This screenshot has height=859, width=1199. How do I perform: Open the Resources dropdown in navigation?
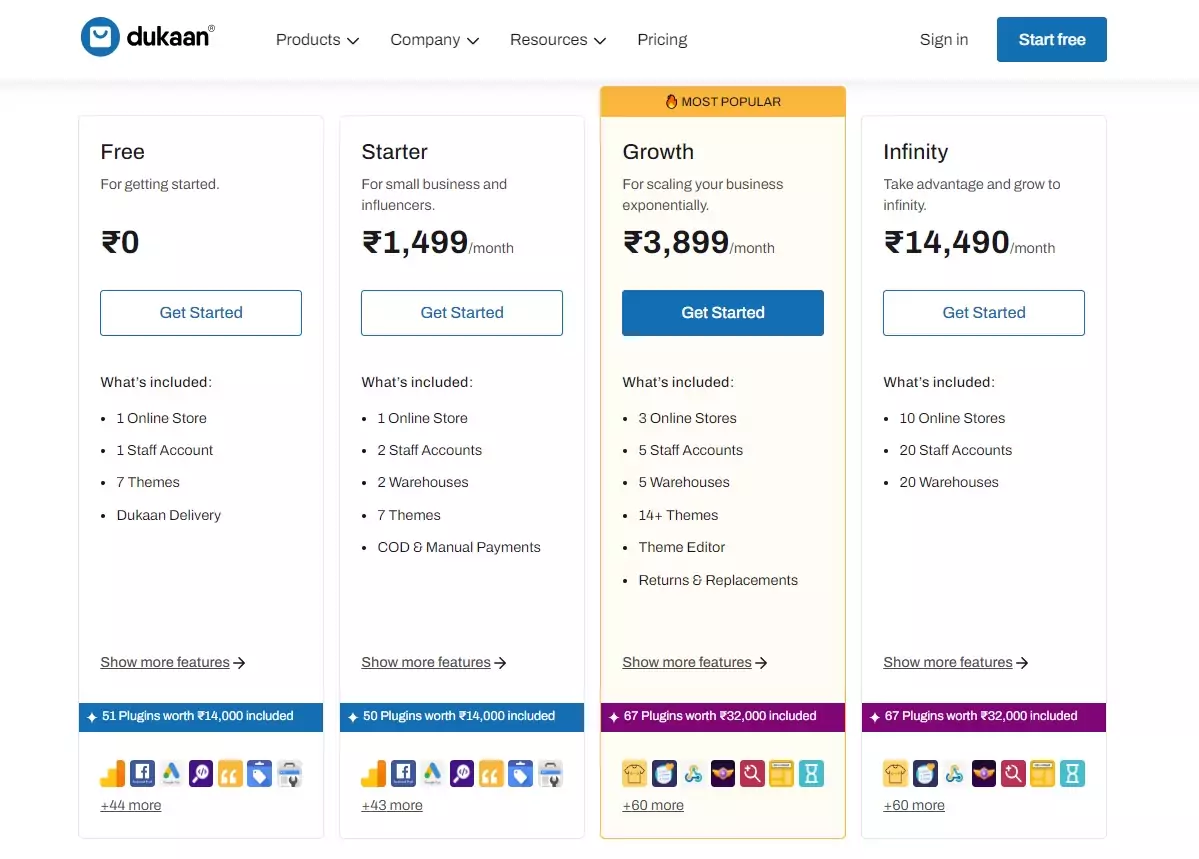[558, 40]
